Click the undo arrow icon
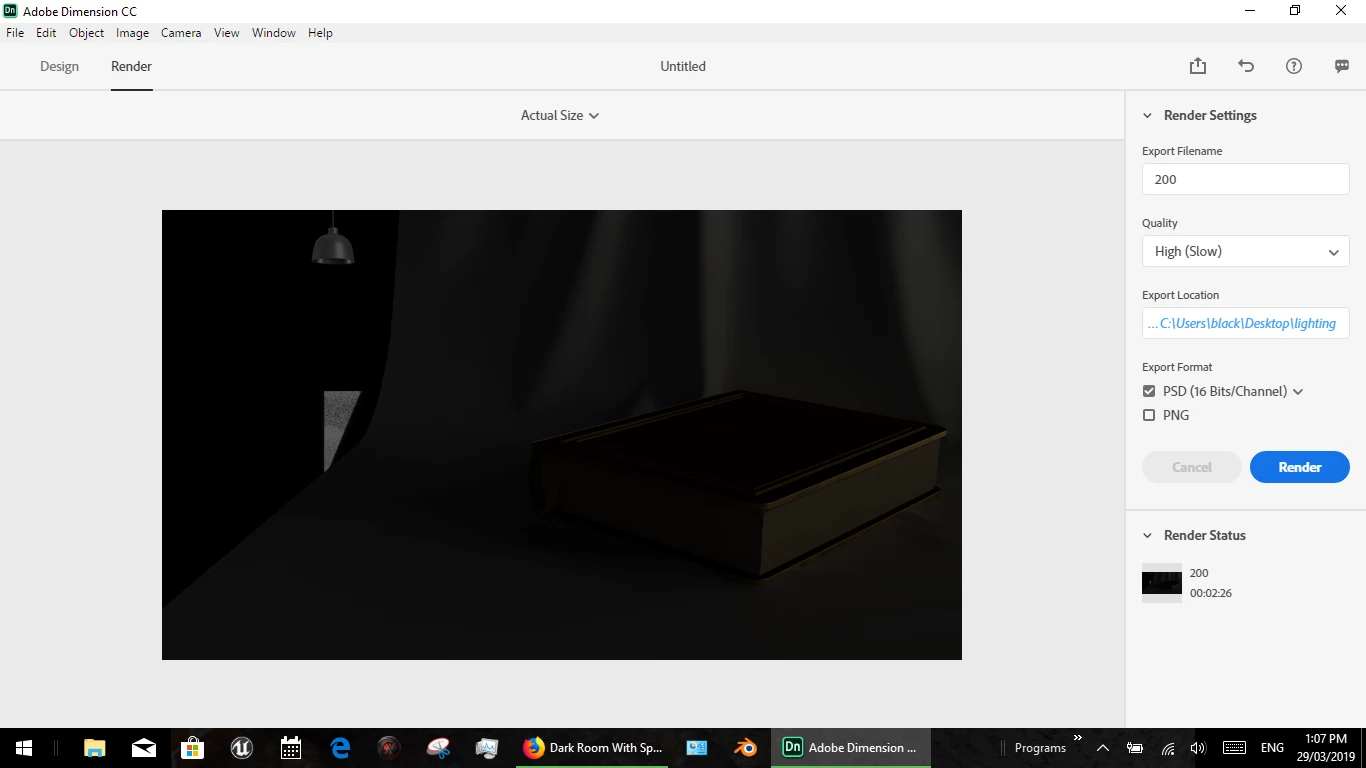The width and height of the screenshot is (1366, 768). coord(1246,66)
